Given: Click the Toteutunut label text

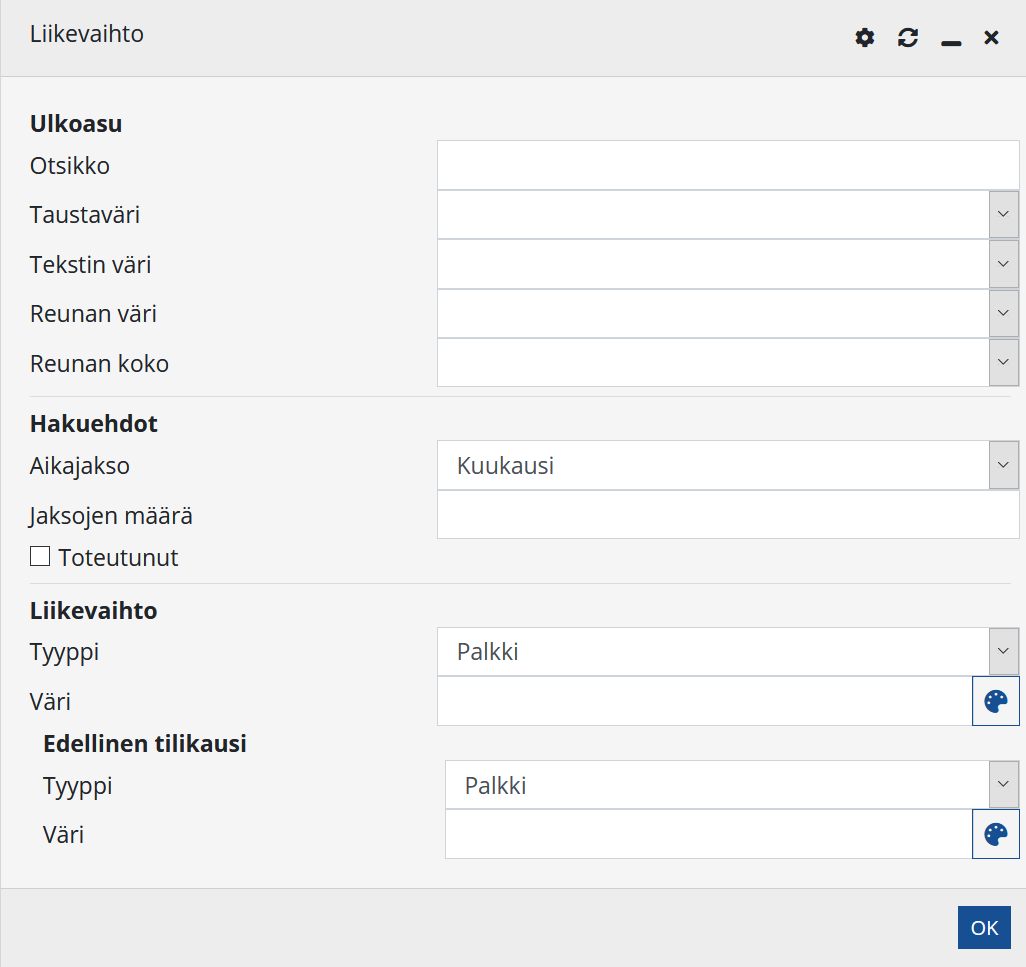Looking at the screenshot, I should tap(118, 558).
